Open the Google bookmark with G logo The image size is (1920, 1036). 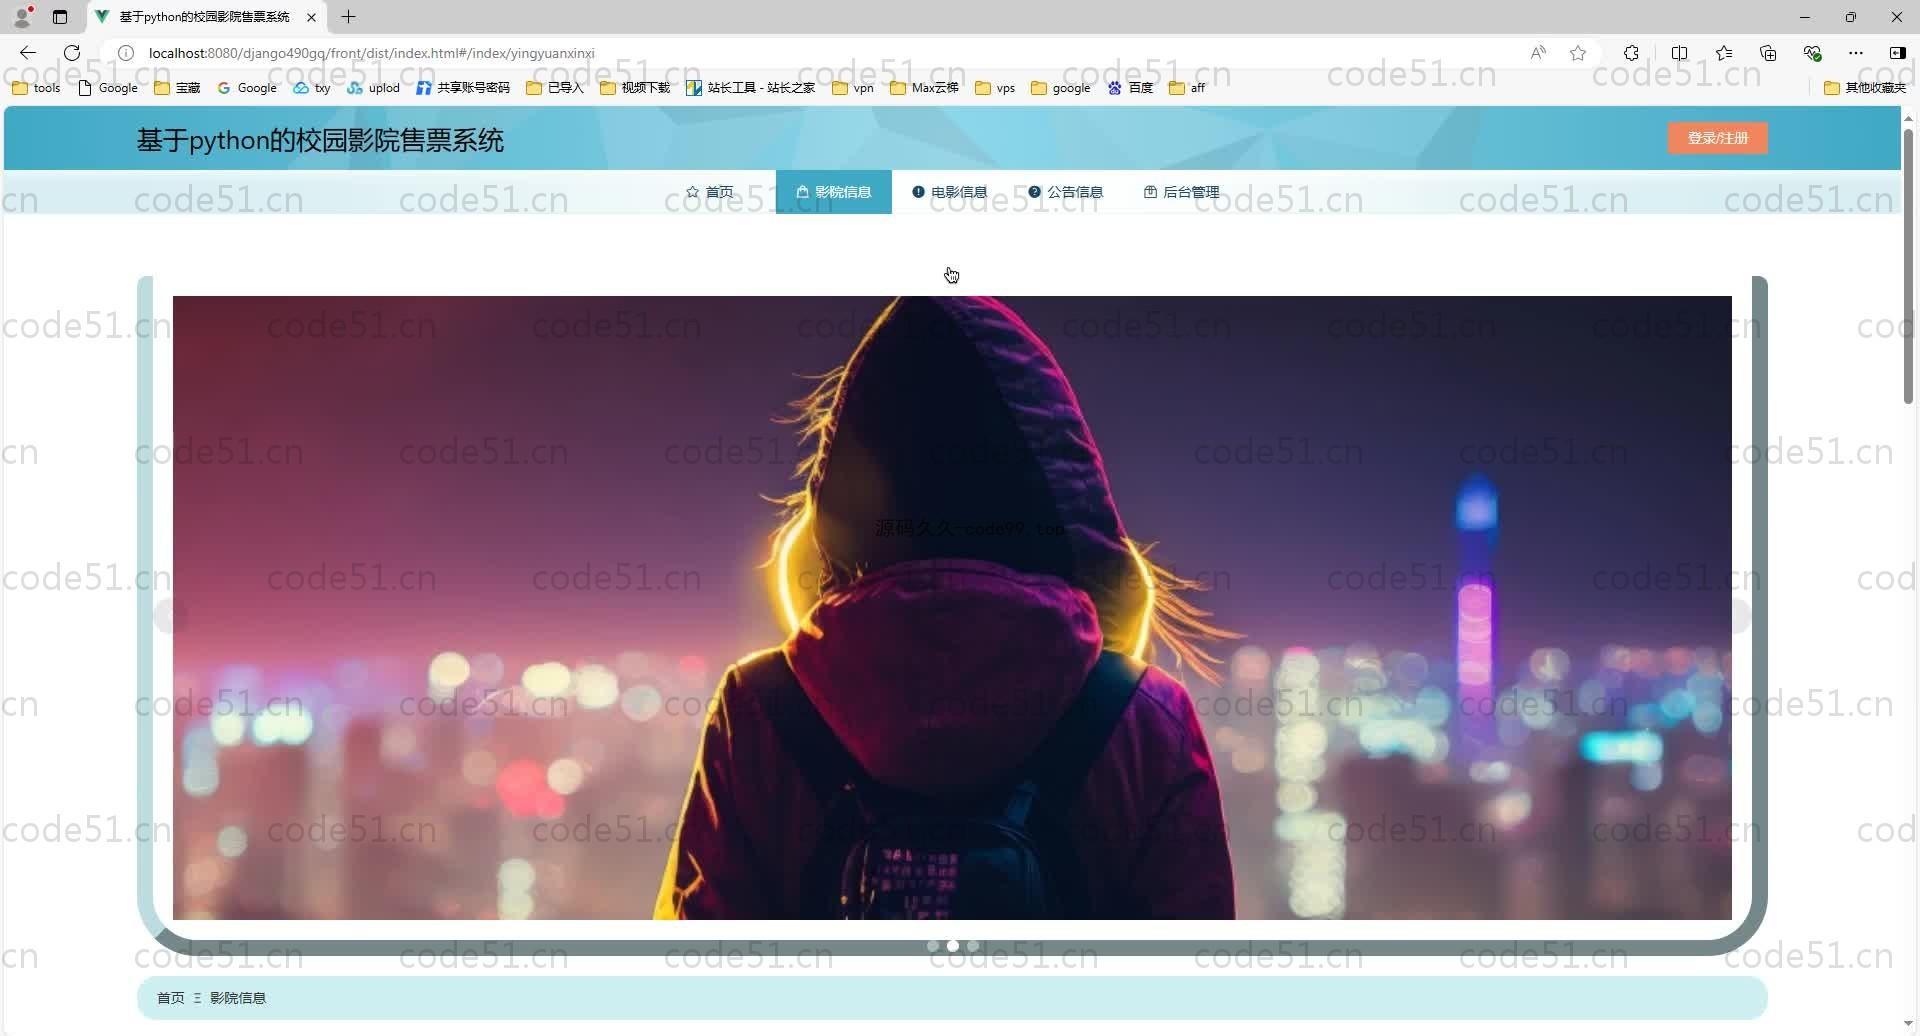pyautogui.click(x=247, y=88)
